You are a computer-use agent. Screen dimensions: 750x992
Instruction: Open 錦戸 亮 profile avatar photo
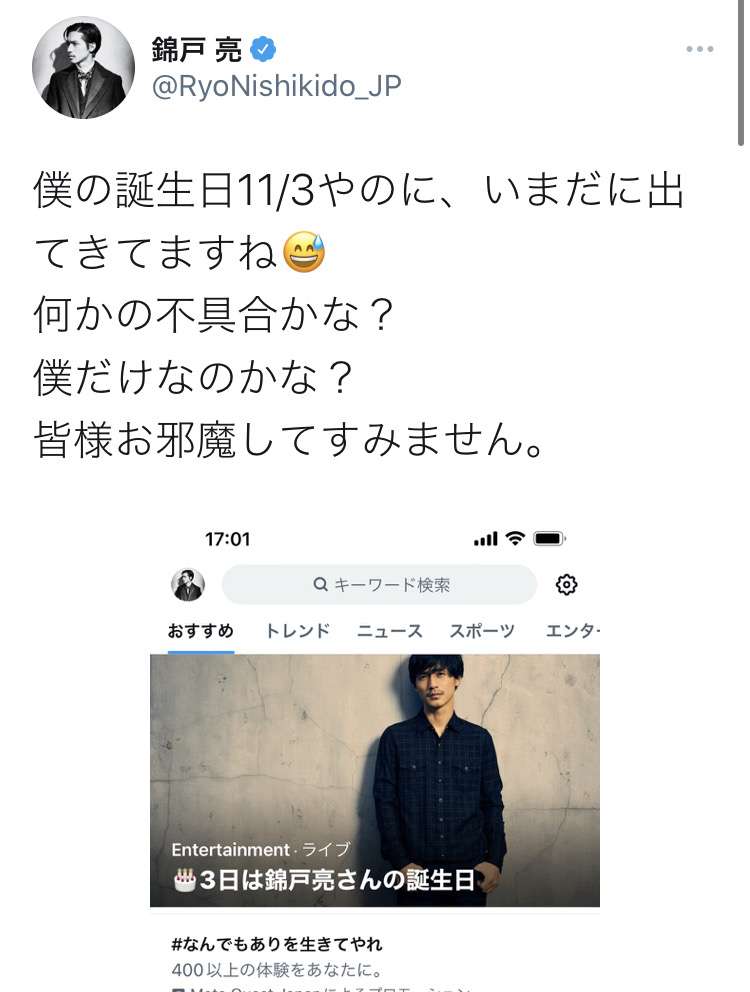point(83,67)
